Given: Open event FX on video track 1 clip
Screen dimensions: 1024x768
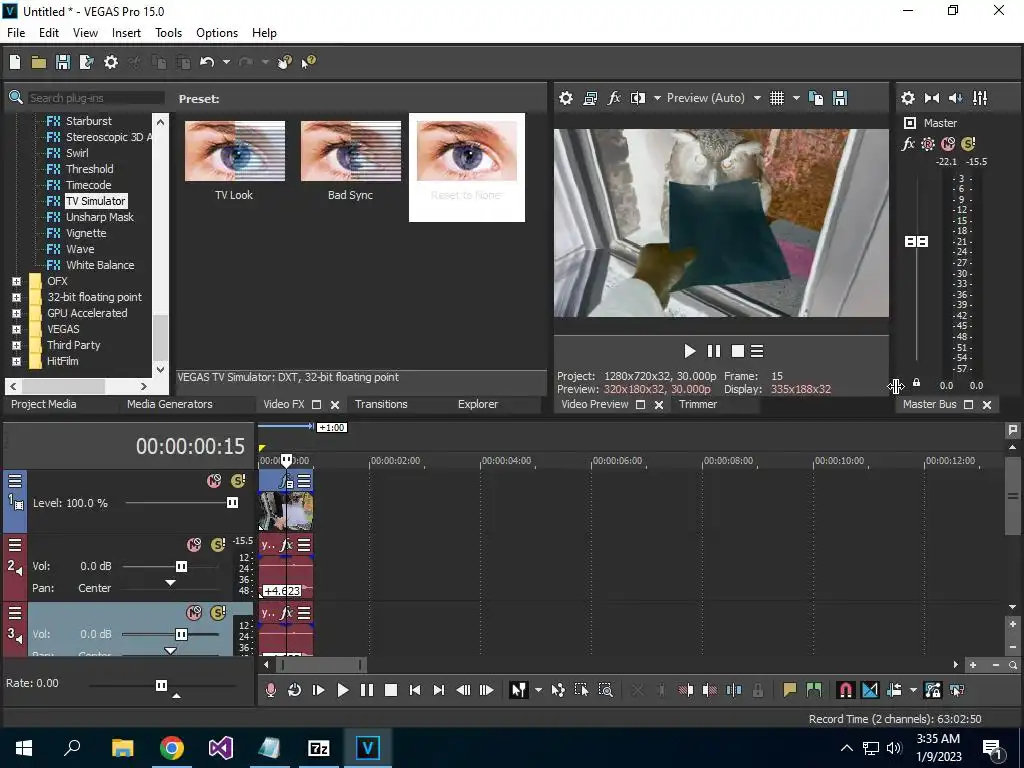Looking at the screenshot, I should click(286, 482).
